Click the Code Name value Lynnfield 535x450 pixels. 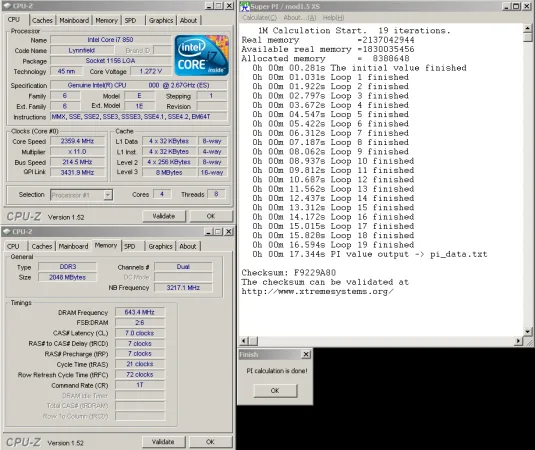click(x=82, y=50)
